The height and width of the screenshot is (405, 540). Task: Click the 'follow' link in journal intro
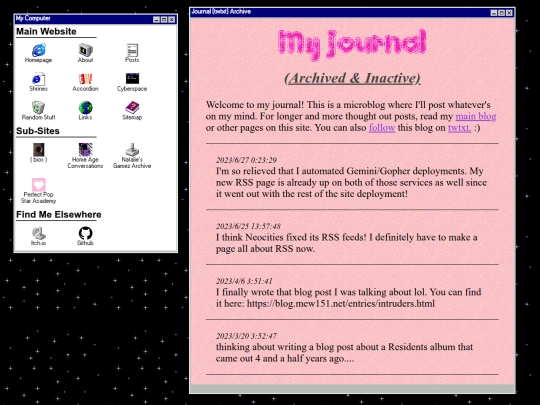(x=382, y=128)
